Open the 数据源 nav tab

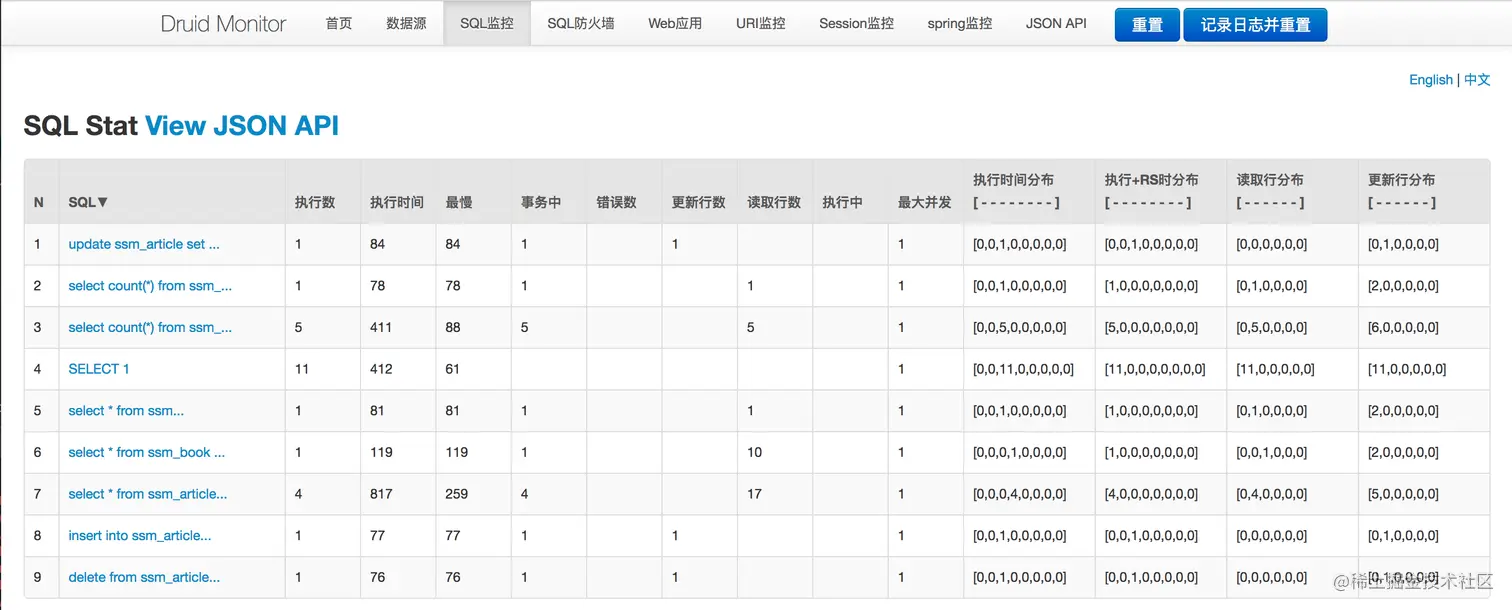(x=406, y=23)
